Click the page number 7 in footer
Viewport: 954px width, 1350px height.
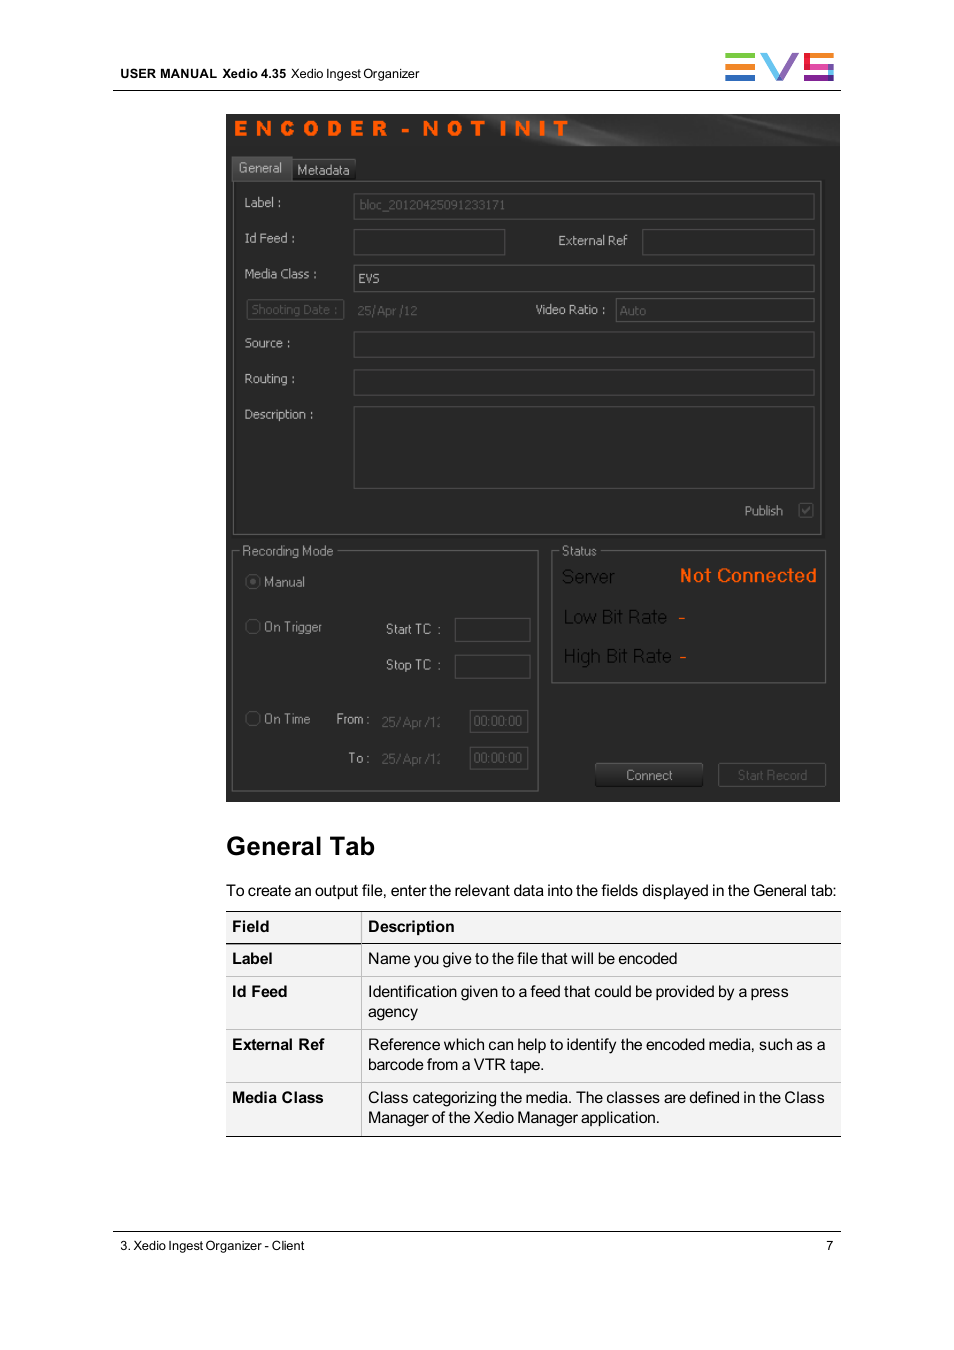(x=830, y=1246)
